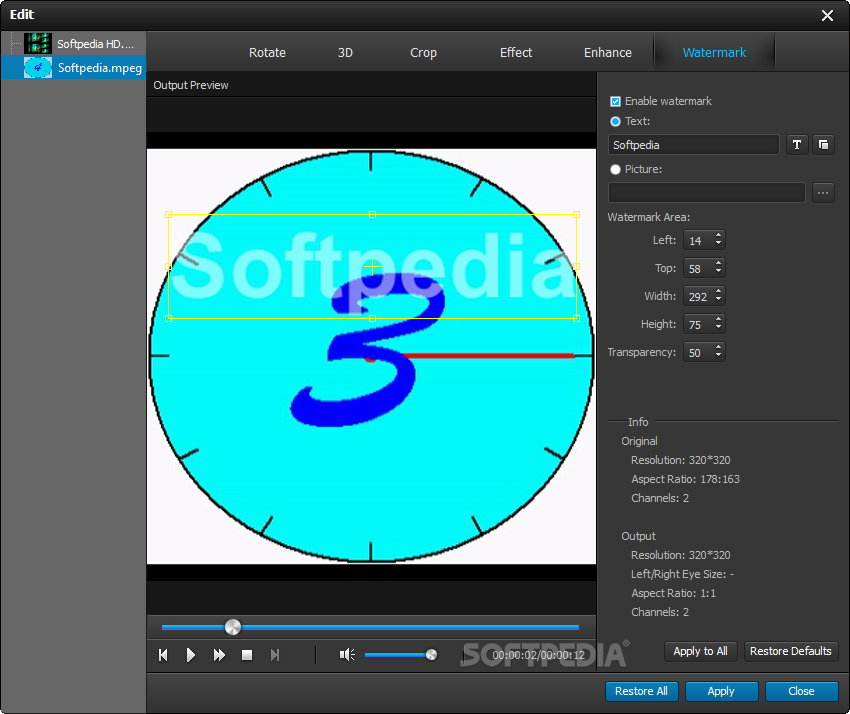Browse for a watermark picture file
This screenshot has height=714, width=850.
tap(823, 192)
